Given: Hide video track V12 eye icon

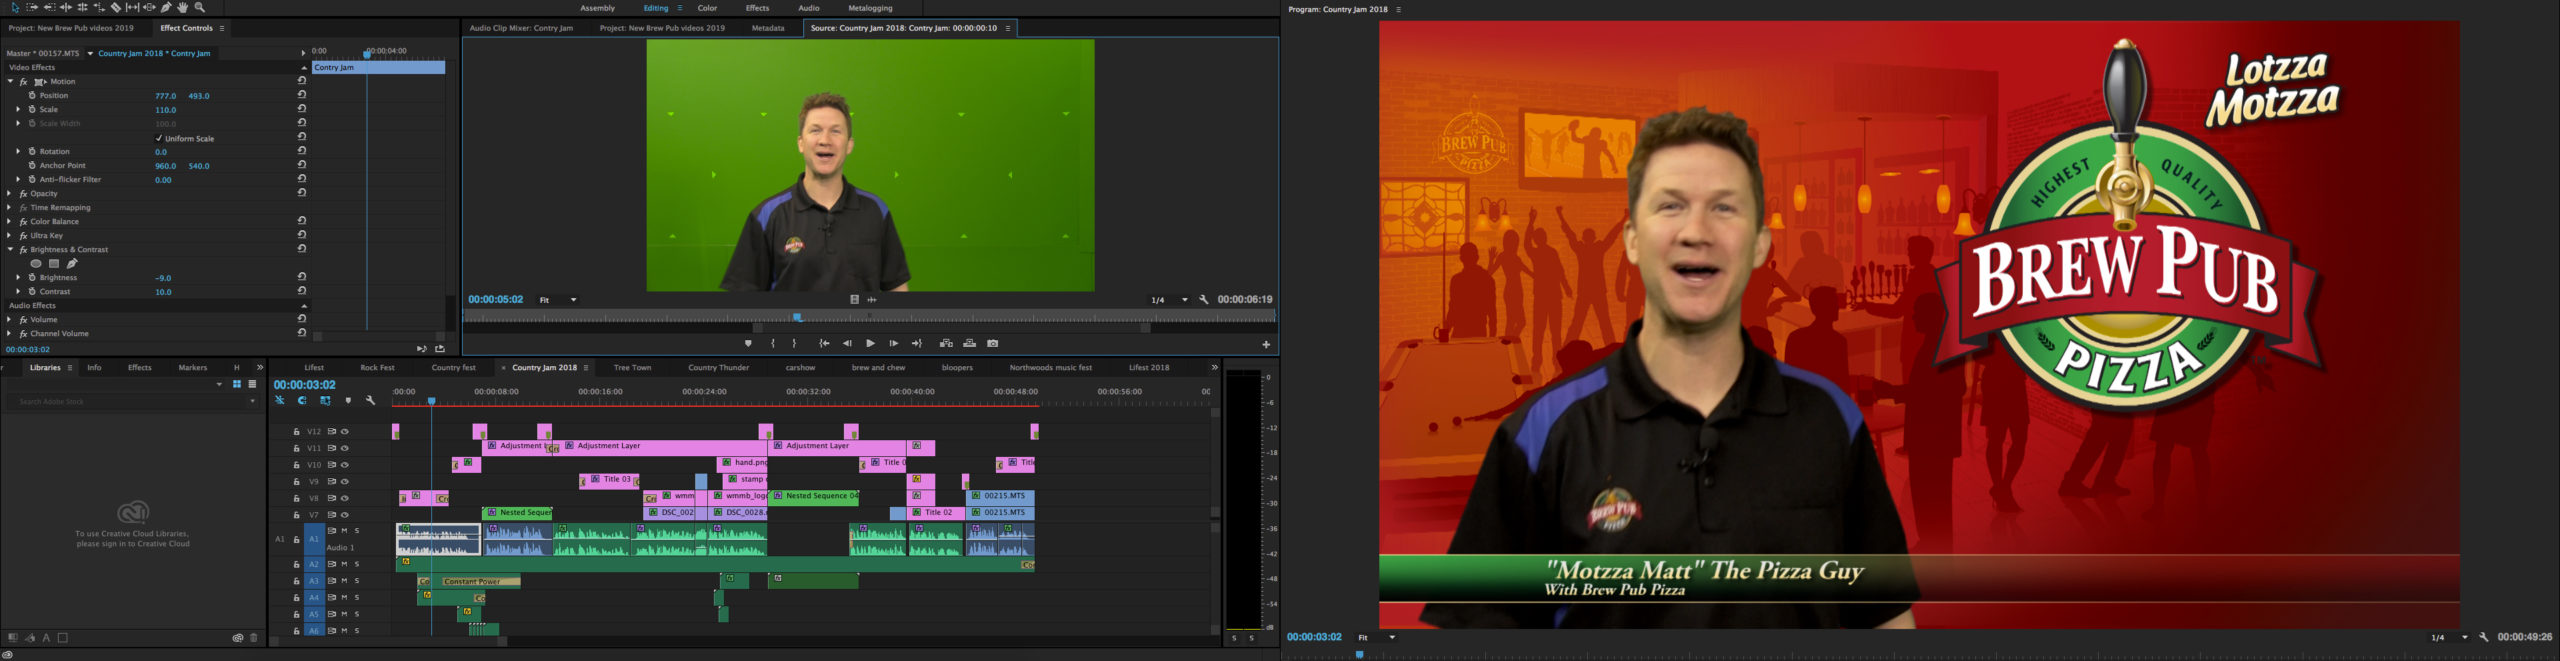Looking at the screenshot, I should click(x=345, y=432).
